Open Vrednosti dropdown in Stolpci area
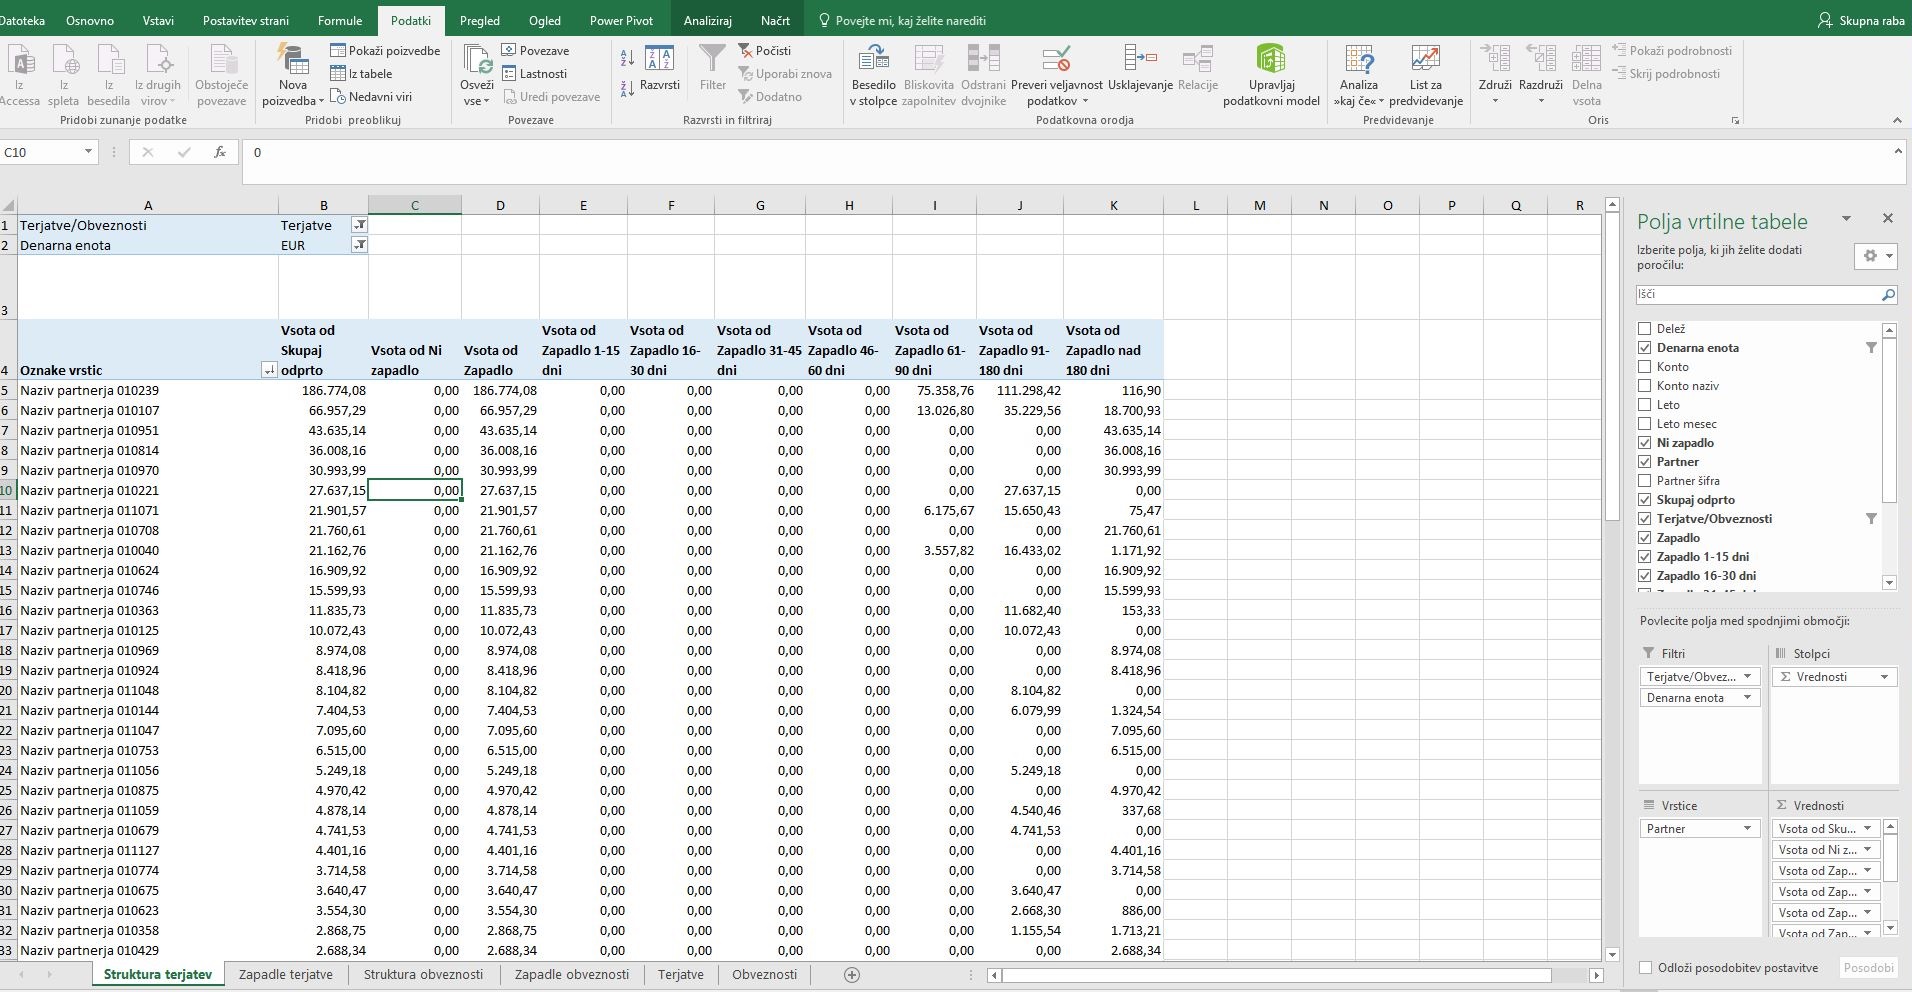 1884,677
